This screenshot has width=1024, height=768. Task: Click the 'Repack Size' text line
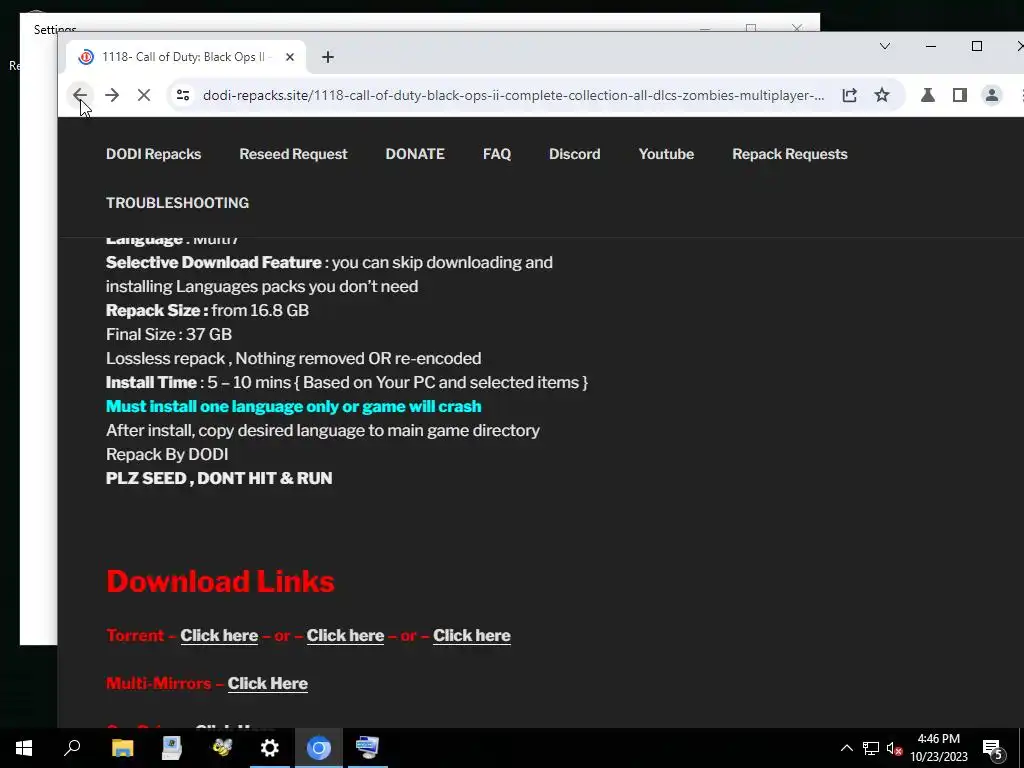207,310
